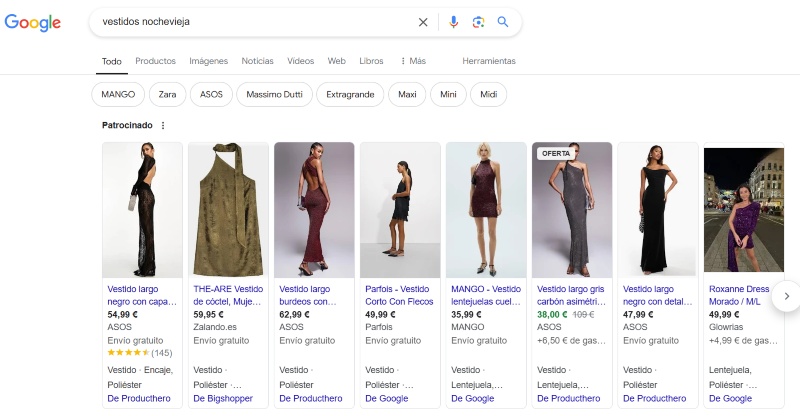This screenshot has width=800, height=416.
Task: Switch to the Web tab
Action: pyautogui.click(x=336, y=61)
